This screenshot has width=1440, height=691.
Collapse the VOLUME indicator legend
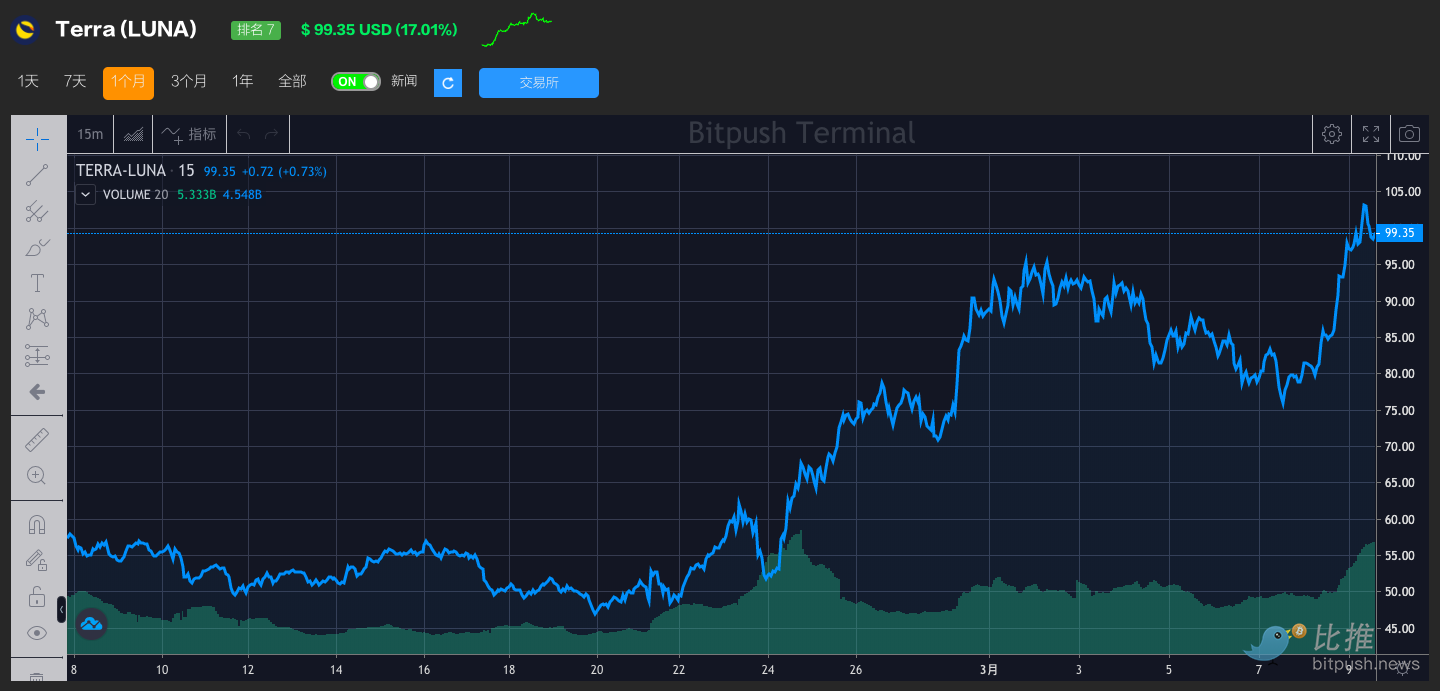(x=86, y=195)
